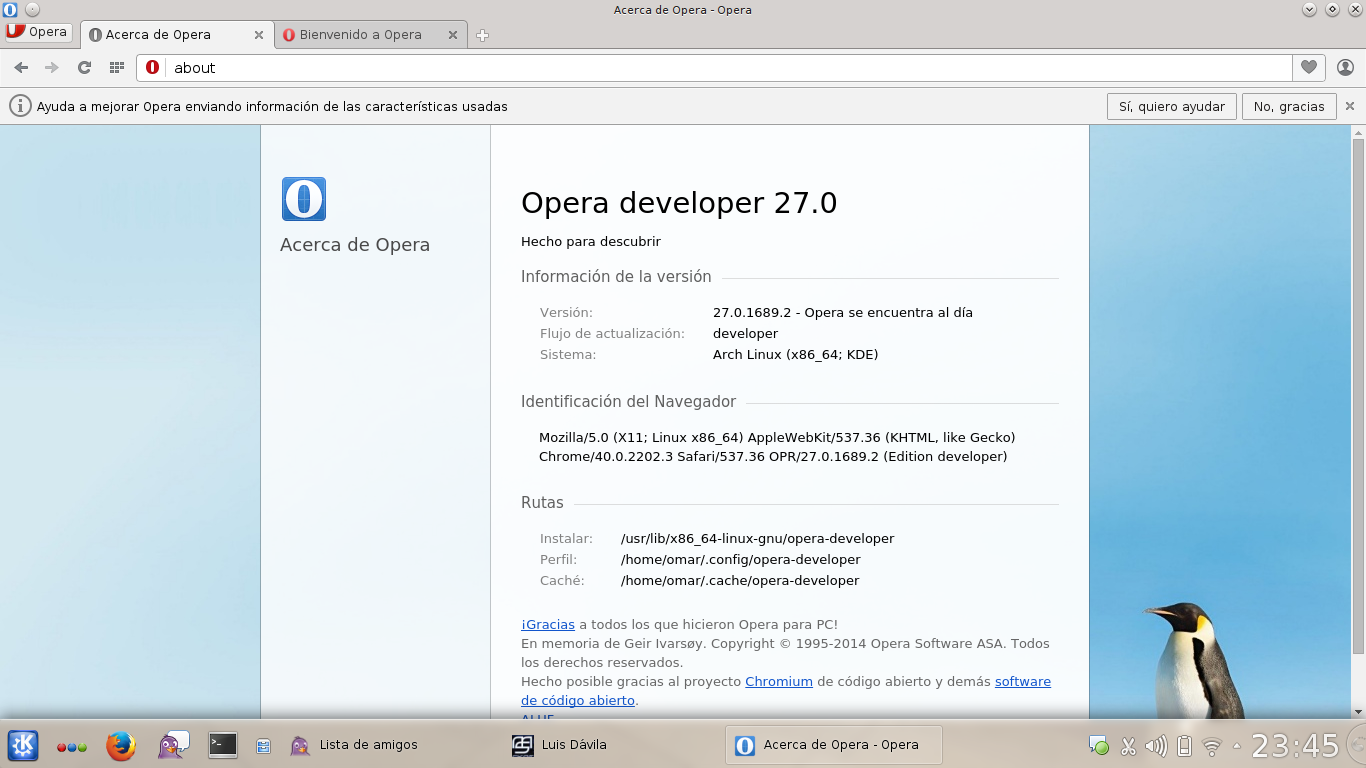Viewport: 1366px width, 768px height.
Task: Click the page vertical scrollbar
Action: 1358,397
